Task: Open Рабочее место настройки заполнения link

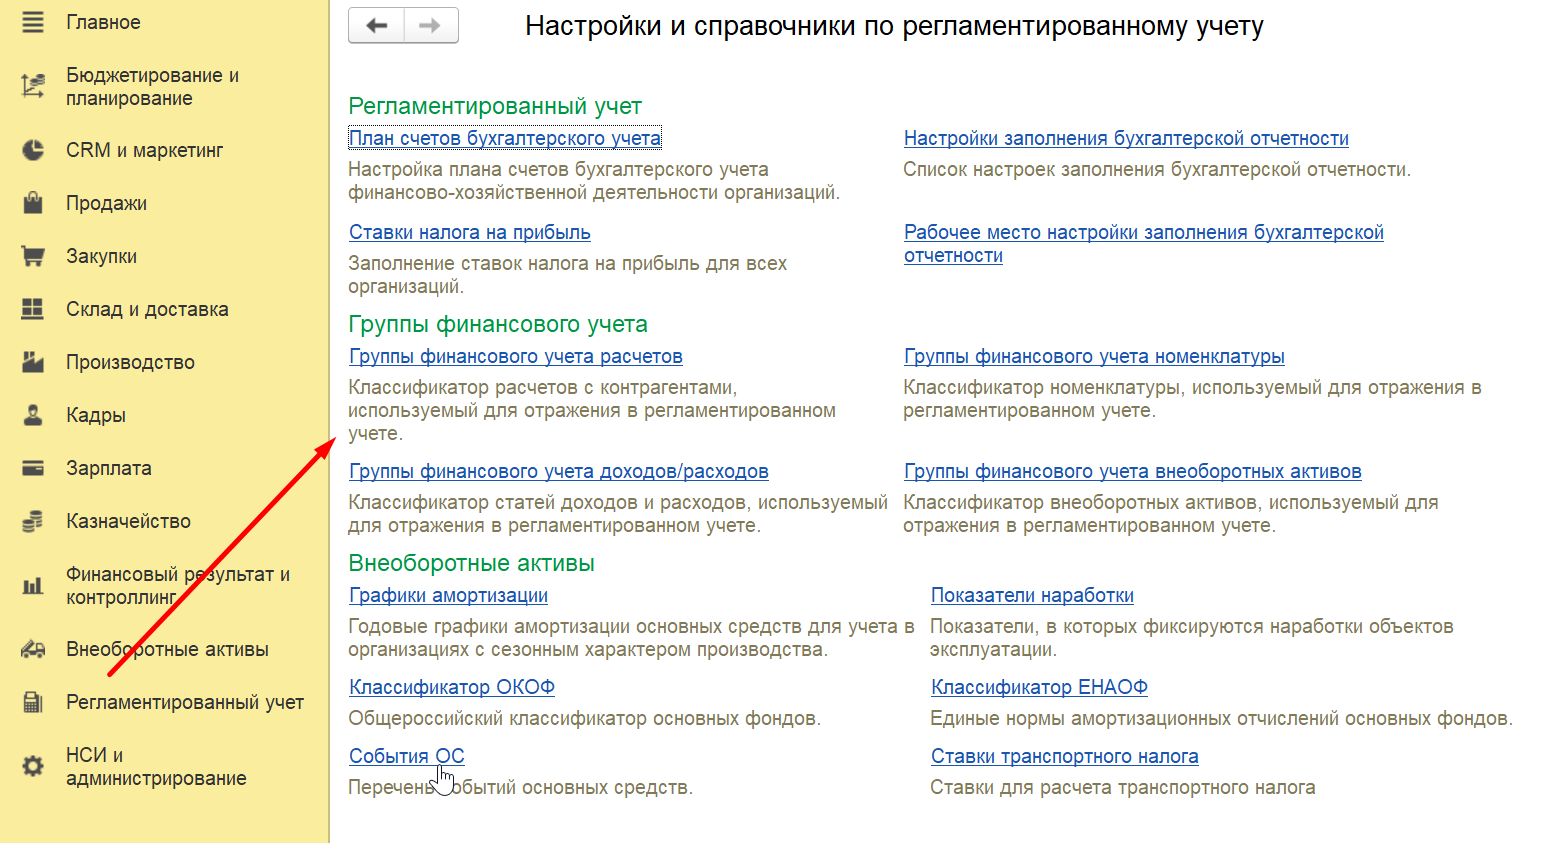Action: (x=1144, y=243)
